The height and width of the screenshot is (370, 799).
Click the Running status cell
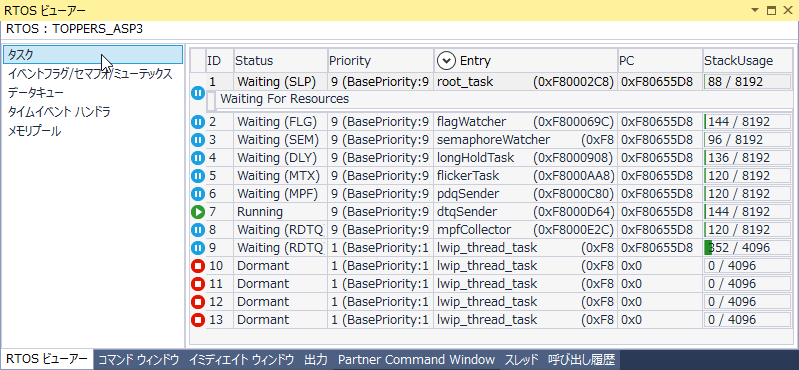tap(280, 212)
